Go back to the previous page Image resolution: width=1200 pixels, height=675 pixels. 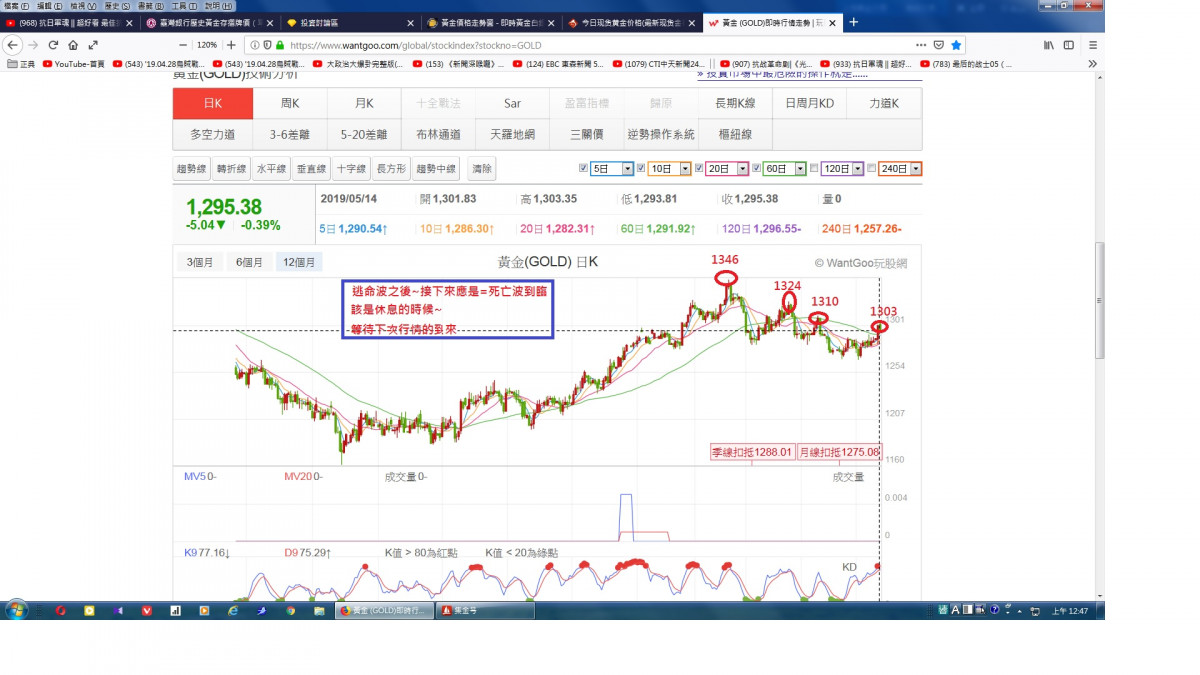click(x=13, y=45)
